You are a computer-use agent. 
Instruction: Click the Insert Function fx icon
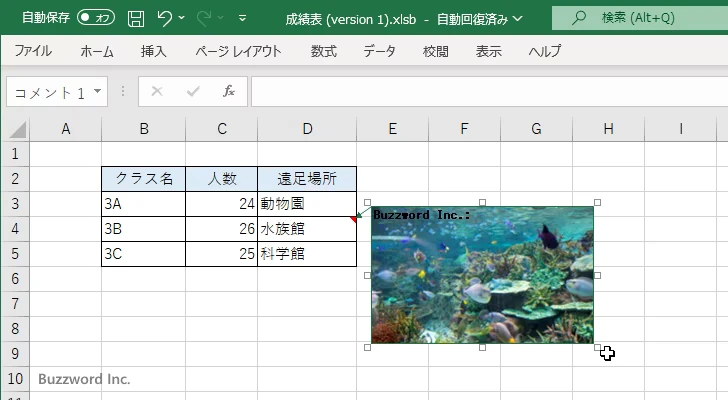229,91
